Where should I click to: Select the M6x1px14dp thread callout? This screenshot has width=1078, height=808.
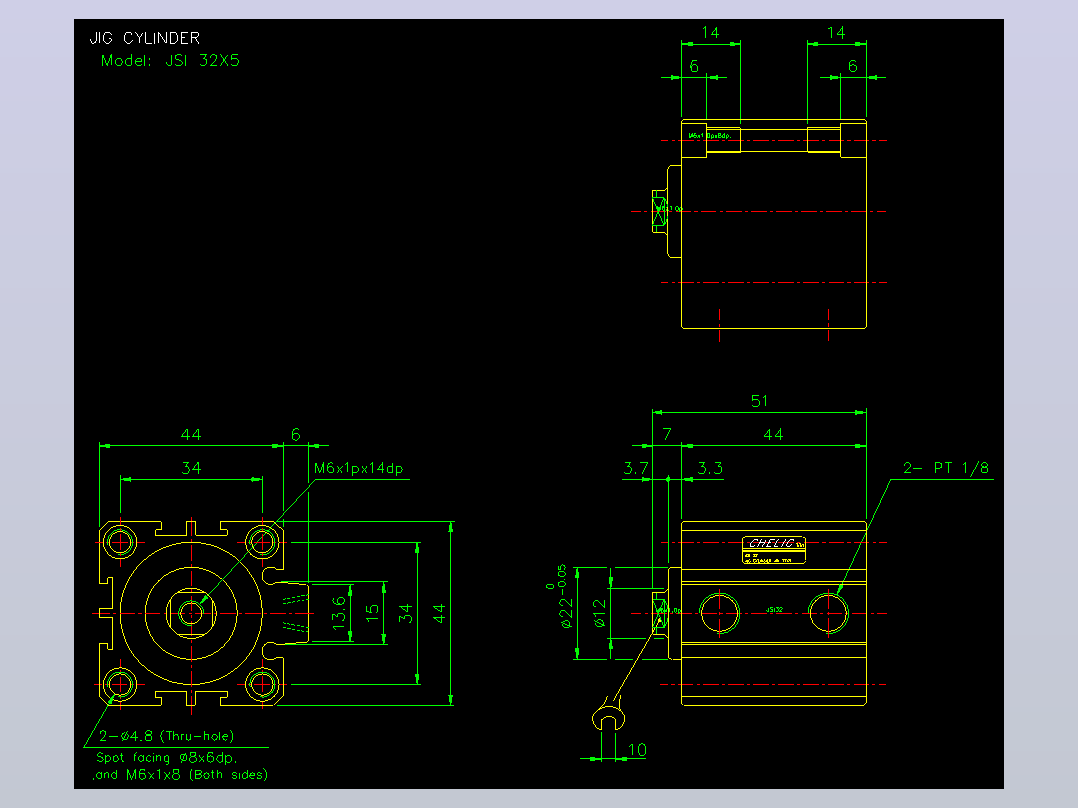pos(358,468)
